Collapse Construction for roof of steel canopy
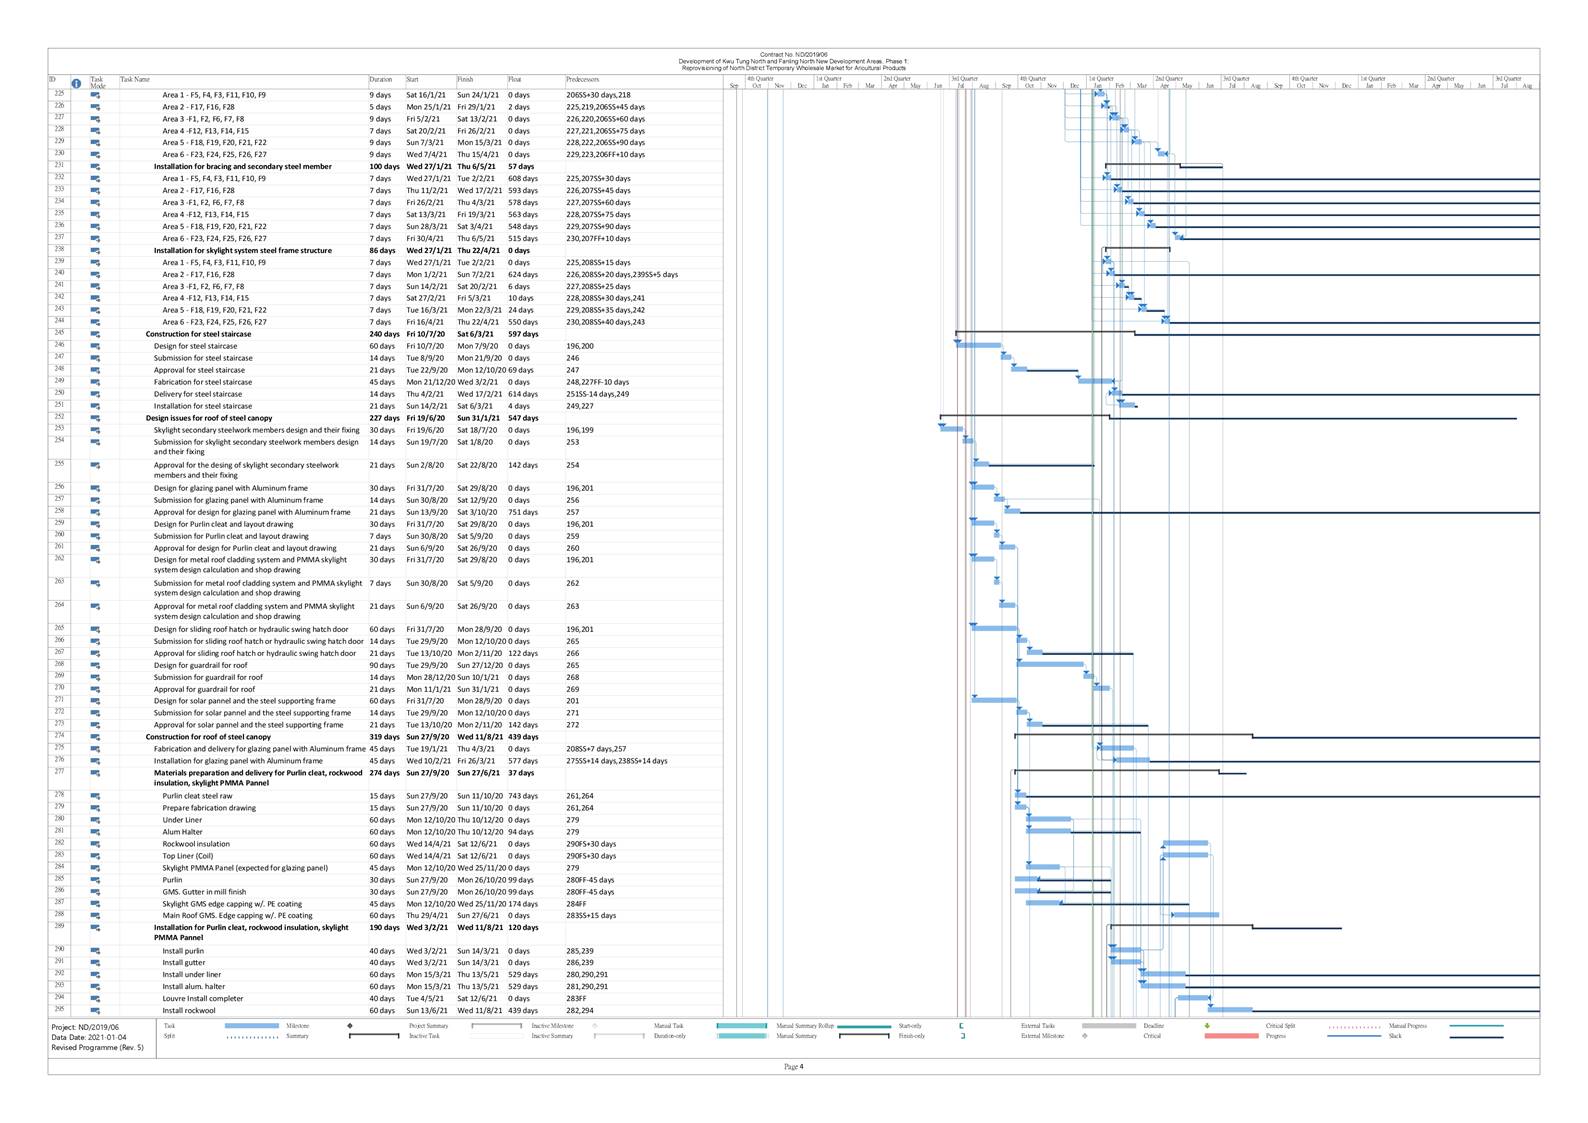Image resolution: width=1588 pixels, height=1123 pixels. coord(207,737)
